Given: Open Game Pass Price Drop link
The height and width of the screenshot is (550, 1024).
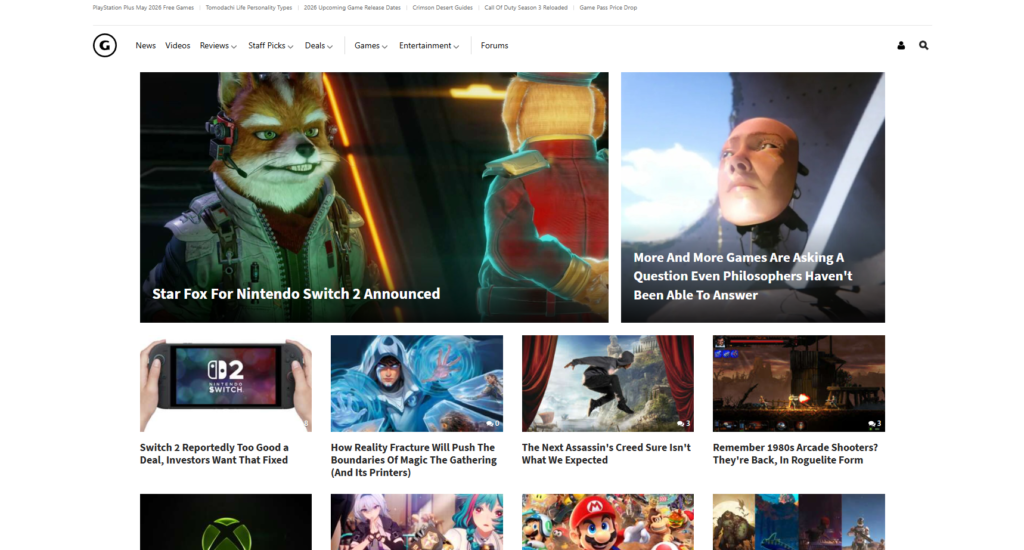Looking at the screenshot, I should click(608, 8).
